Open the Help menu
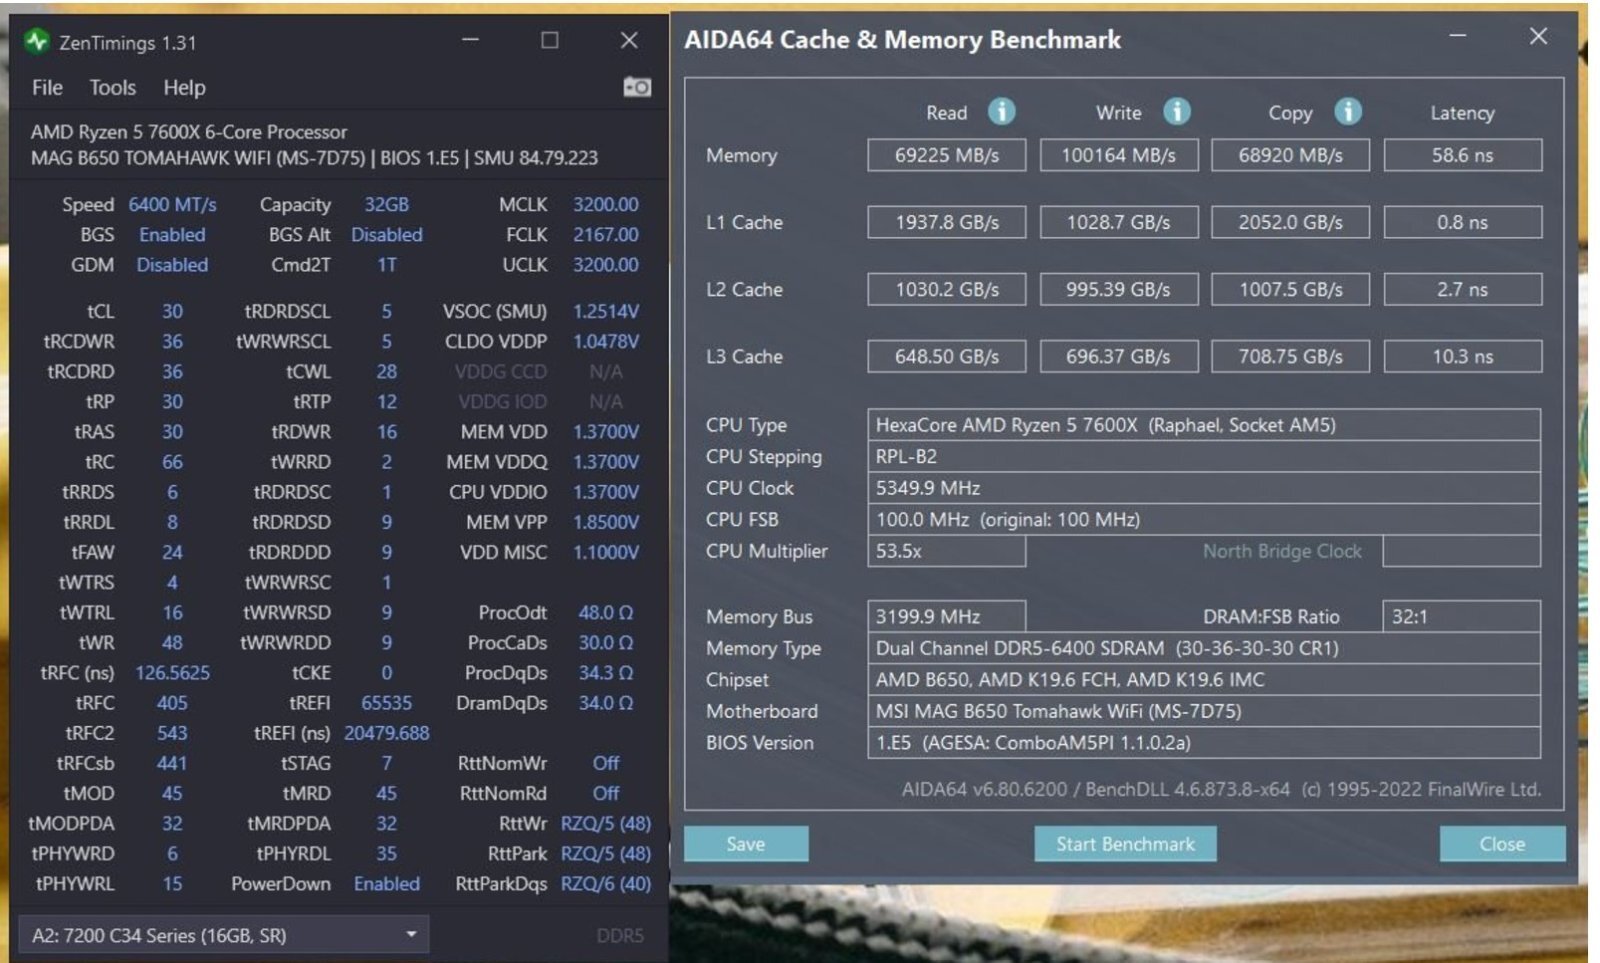1600x963 pixels. click(x=184, y=88)
